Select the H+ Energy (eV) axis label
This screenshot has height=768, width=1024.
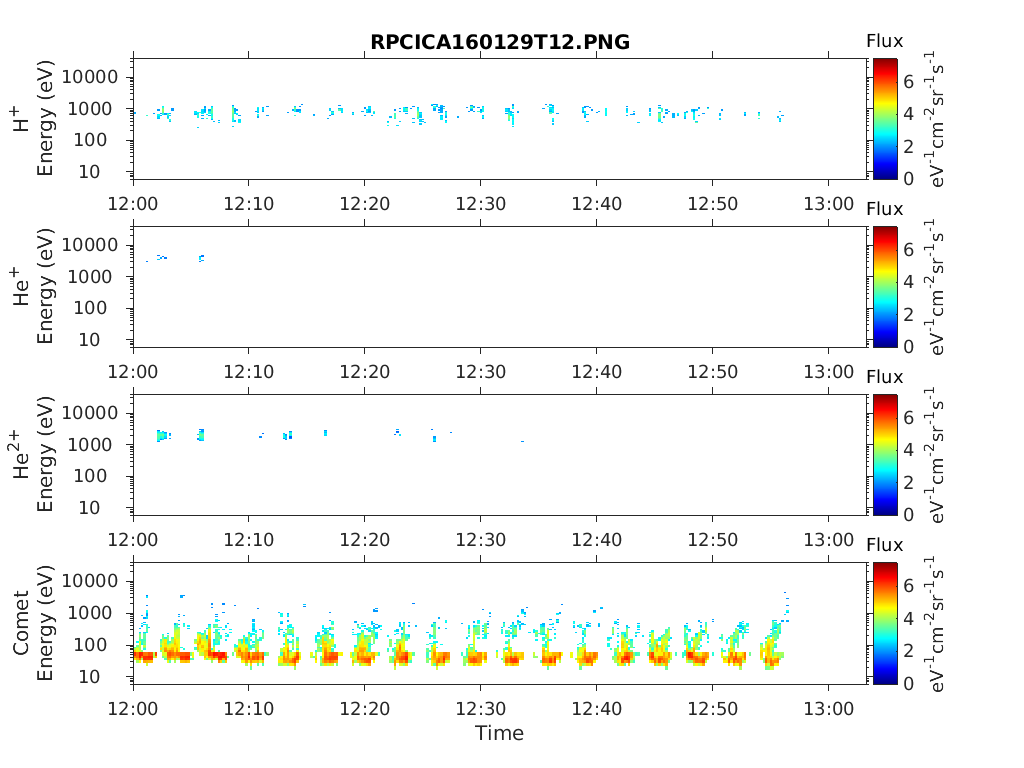tap(33, 119)
